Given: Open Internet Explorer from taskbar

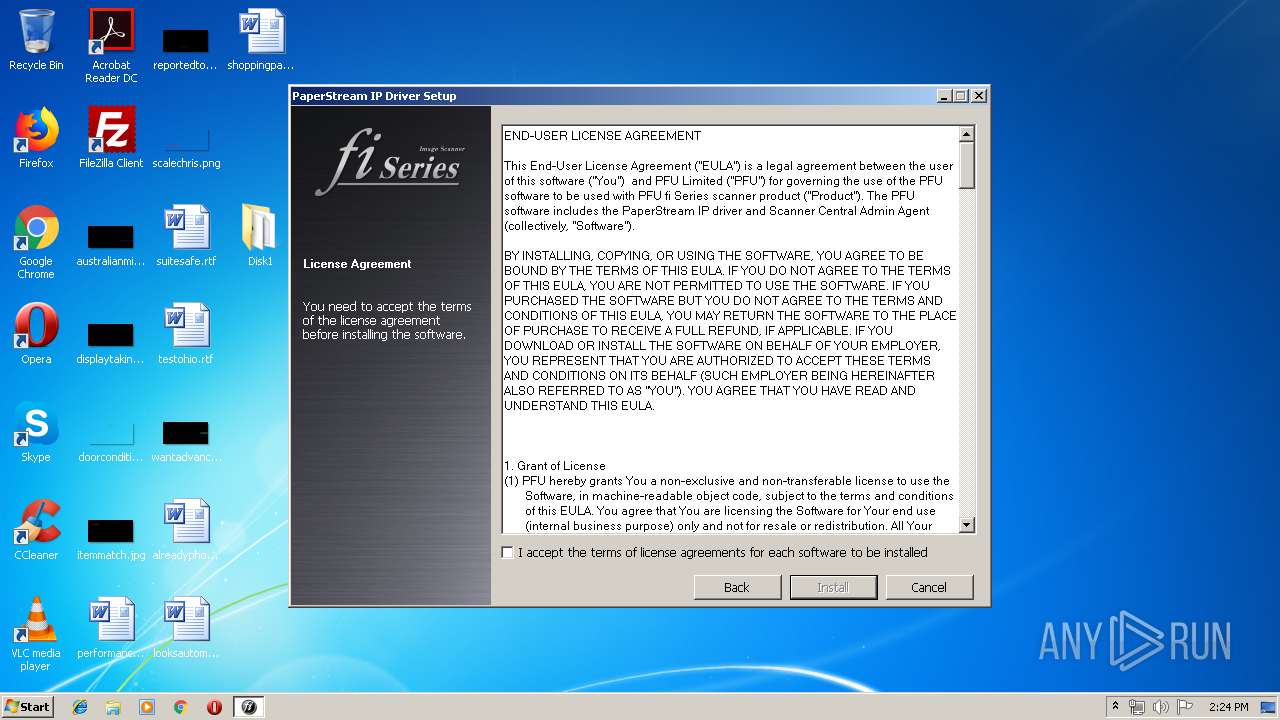Looking at the screenshot, I should pos(80,707).
